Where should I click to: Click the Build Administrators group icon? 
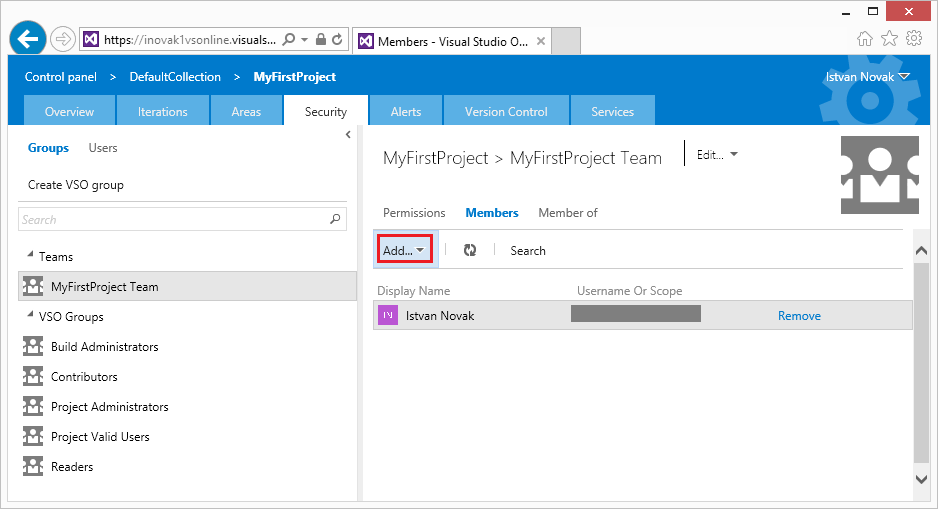pos(33,346)
